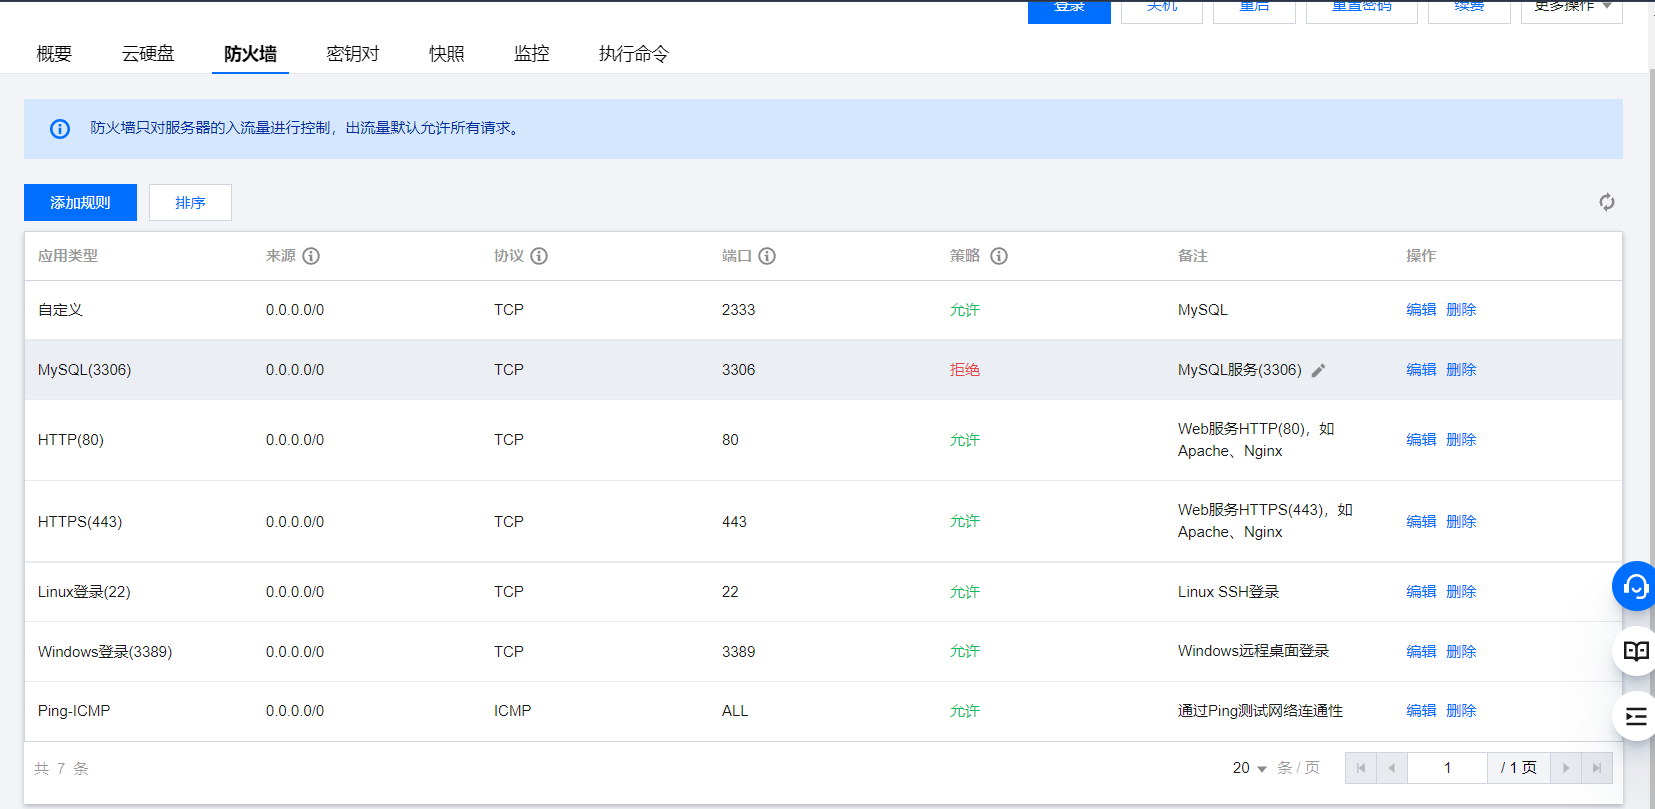Delete the Windows登录(3389) rule
Image resolution: width=1655 pixels, height=809 pixels.
1461,652
